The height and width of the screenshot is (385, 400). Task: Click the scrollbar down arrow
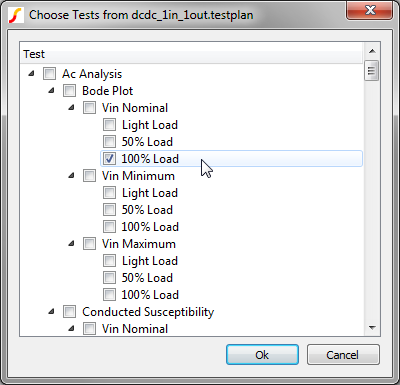click(x=372, y=328)
